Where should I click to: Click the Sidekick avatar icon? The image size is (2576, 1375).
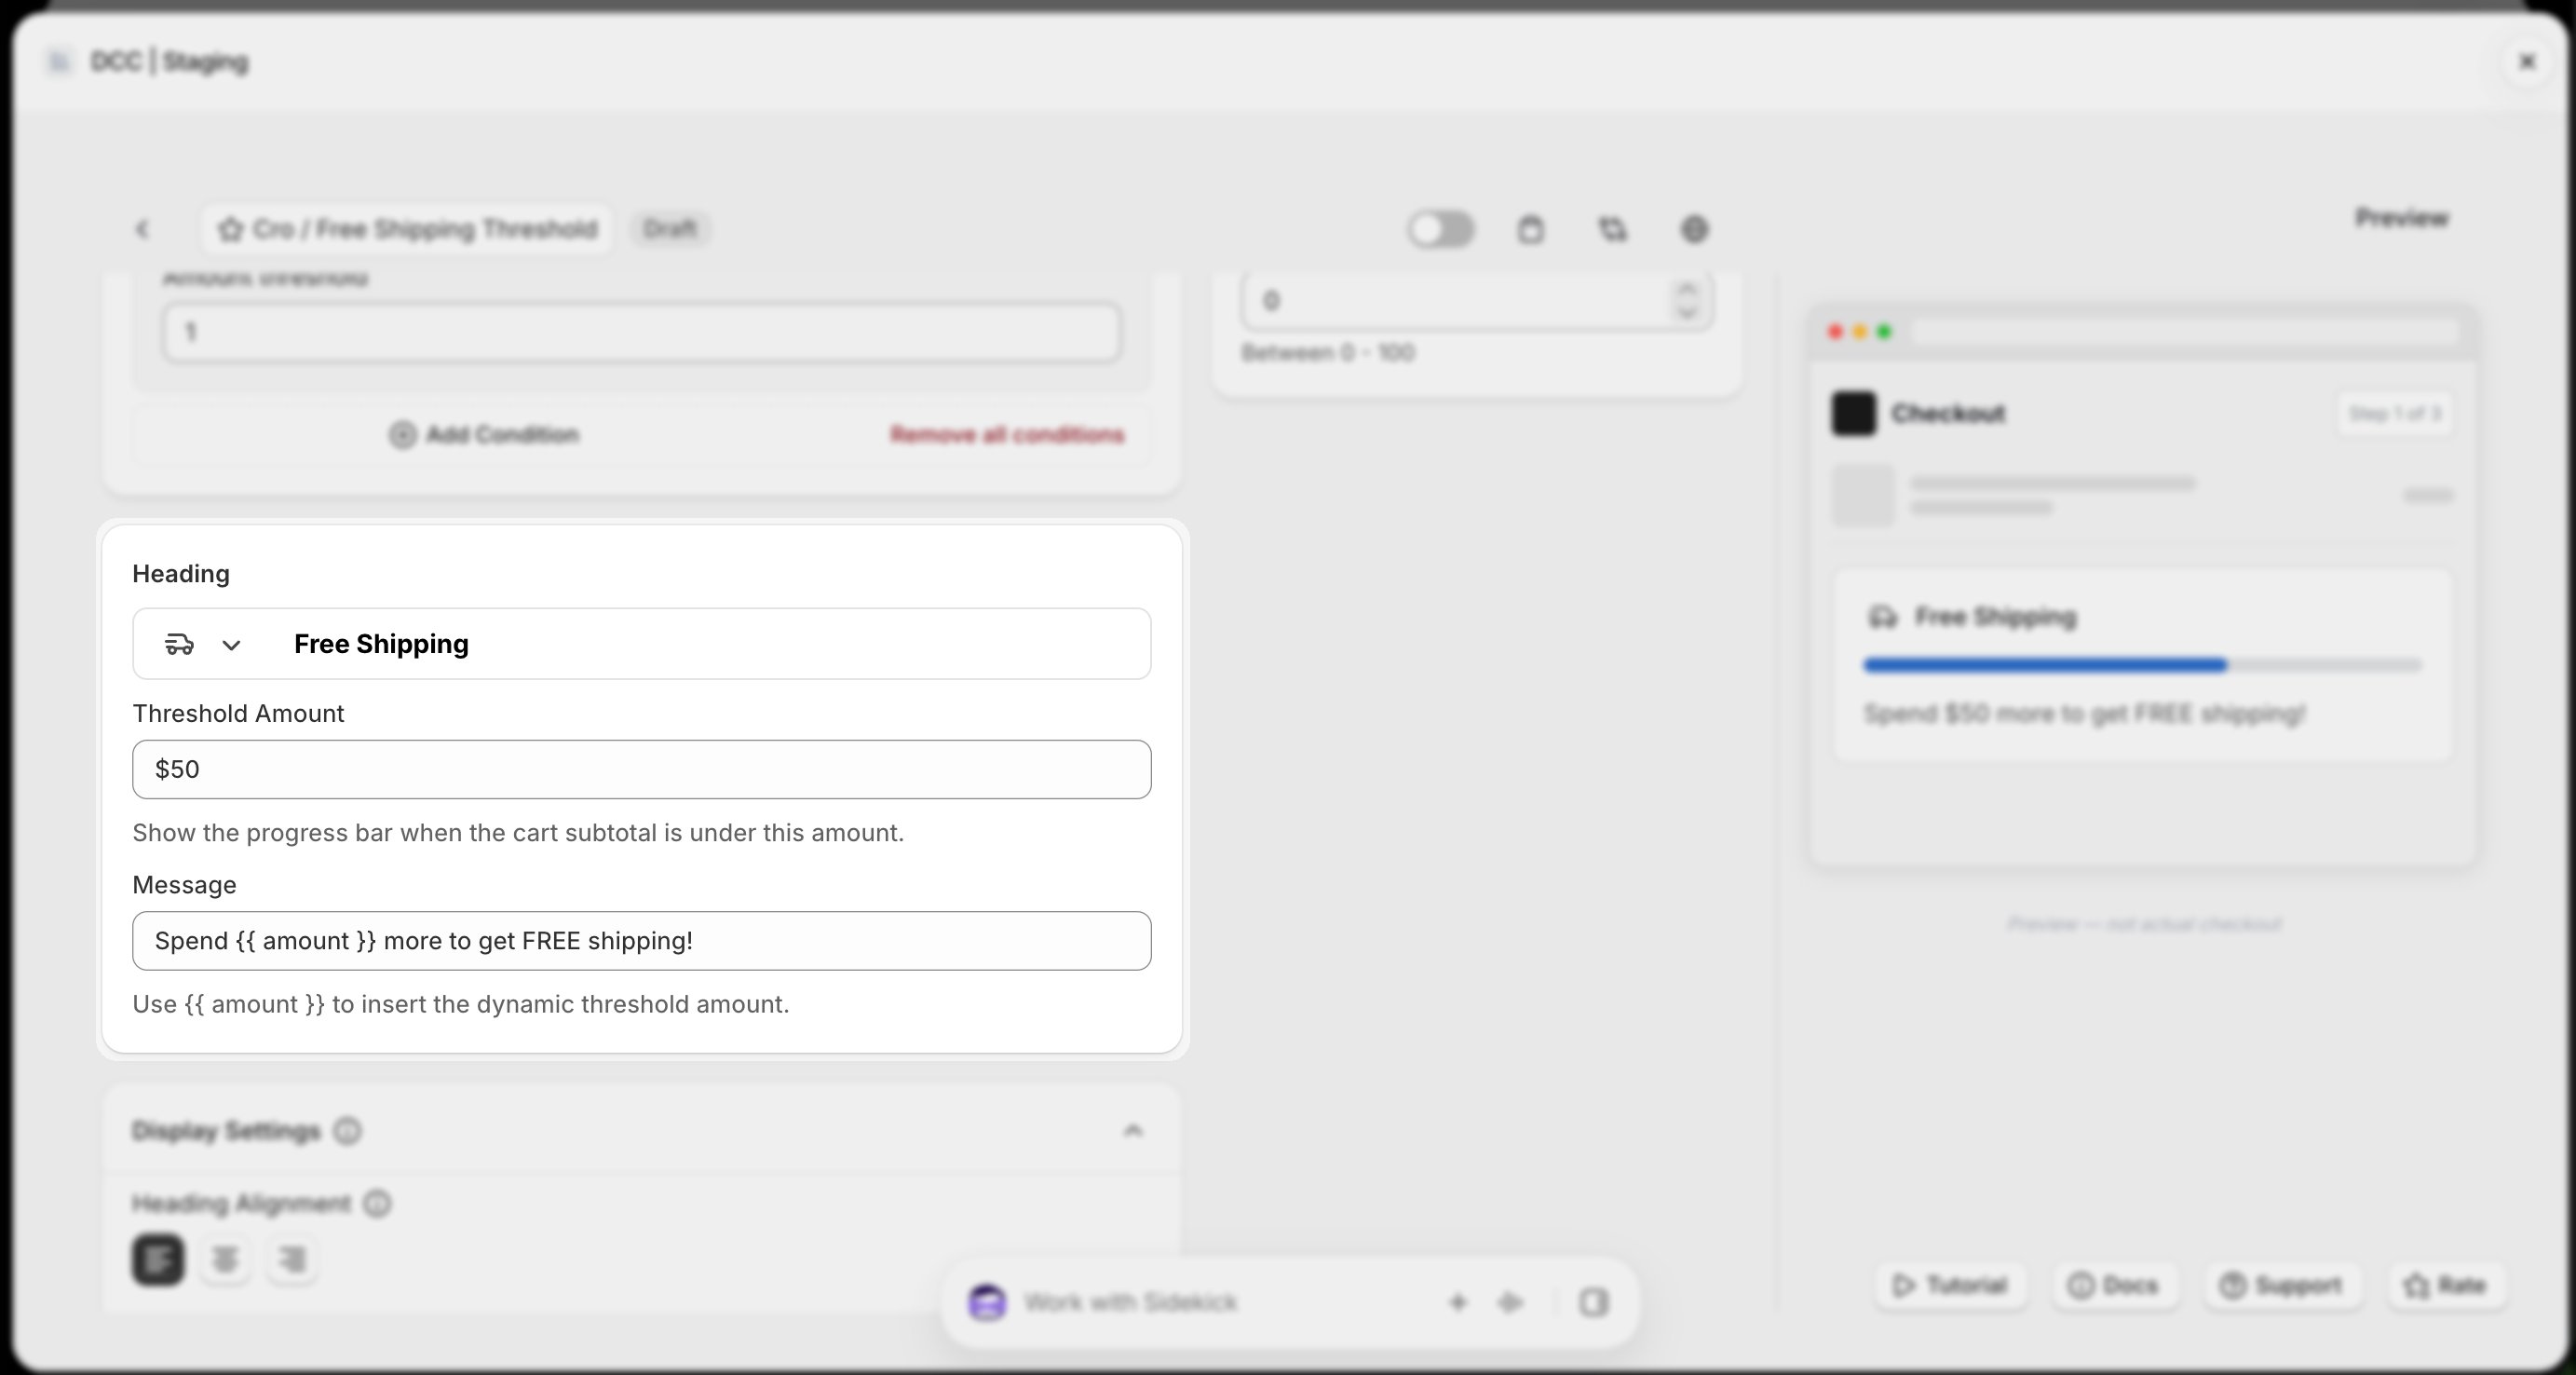pos(987,1302)
